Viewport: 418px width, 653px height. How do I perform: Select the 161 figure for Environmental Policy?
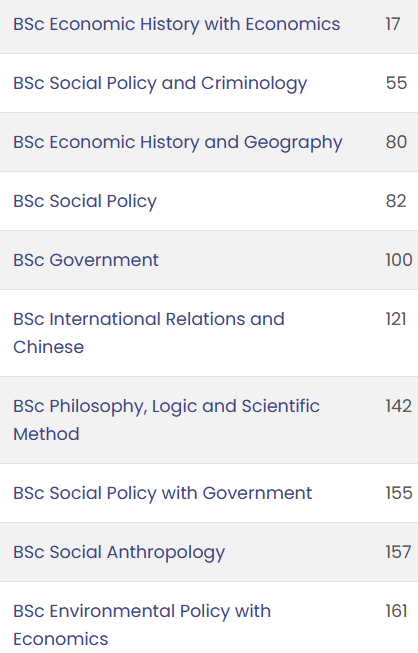396,611
